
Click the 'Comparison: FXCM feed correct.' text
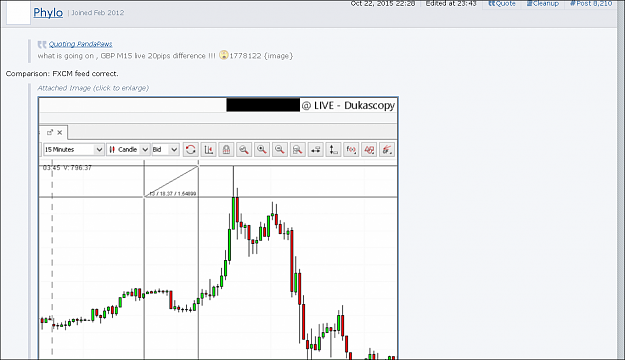point(62,74)
